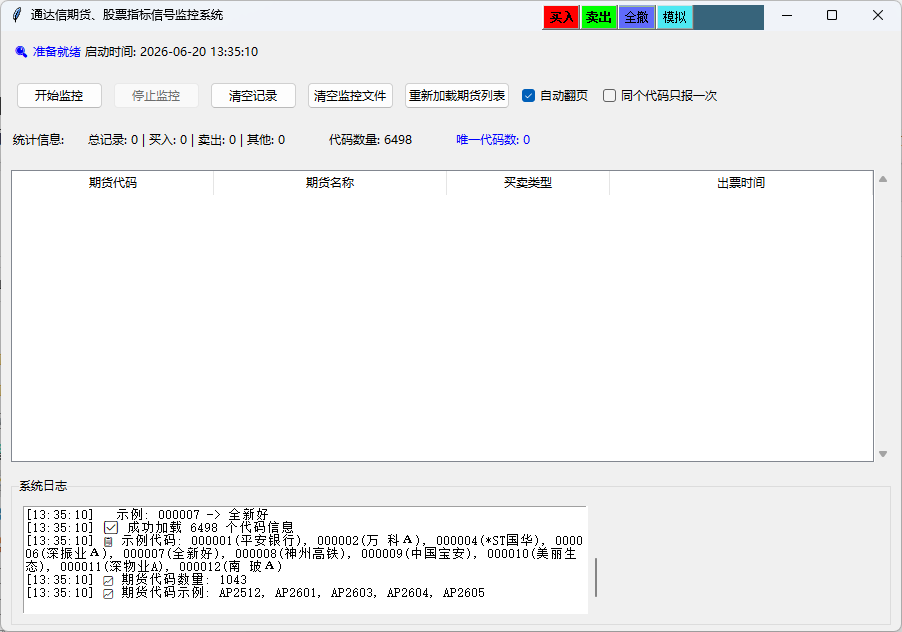Click the 统计信息 label
This screenshot has width=902, height=632.
[x=39, y=140]
